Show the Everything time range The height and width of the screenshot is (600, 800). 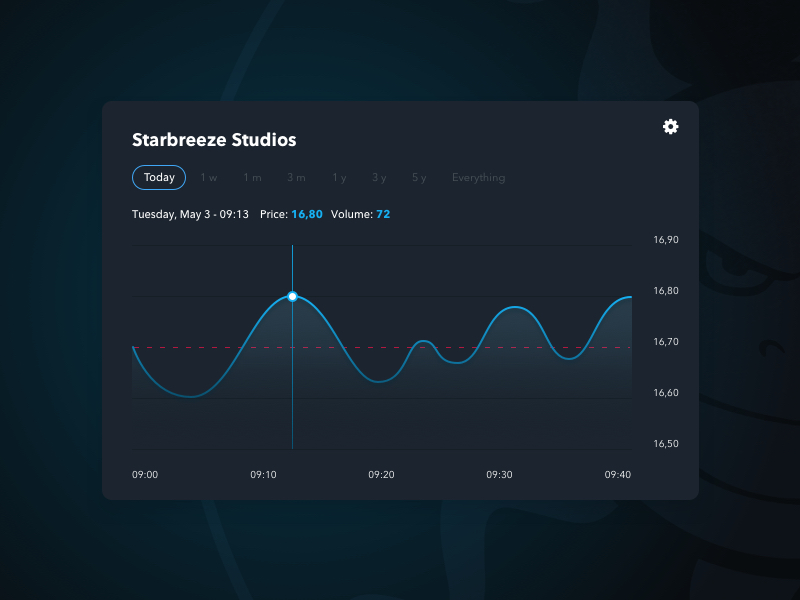click(x=478, y=178)
